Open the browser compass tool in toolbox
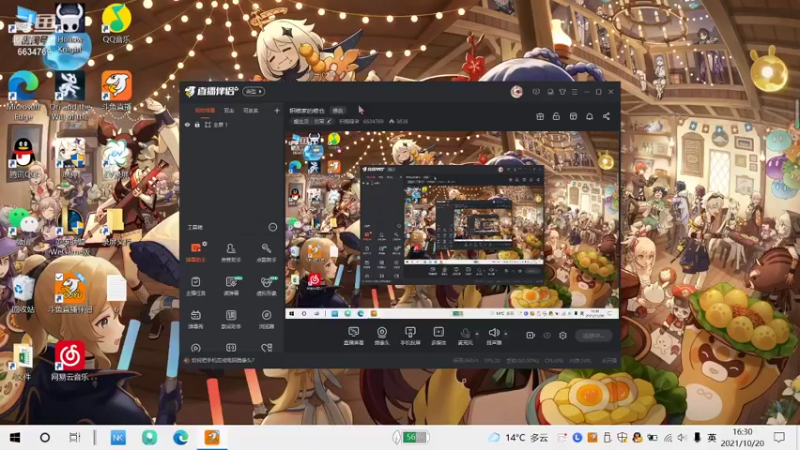This screenshot has width=800, height=450. pos(266,319)
